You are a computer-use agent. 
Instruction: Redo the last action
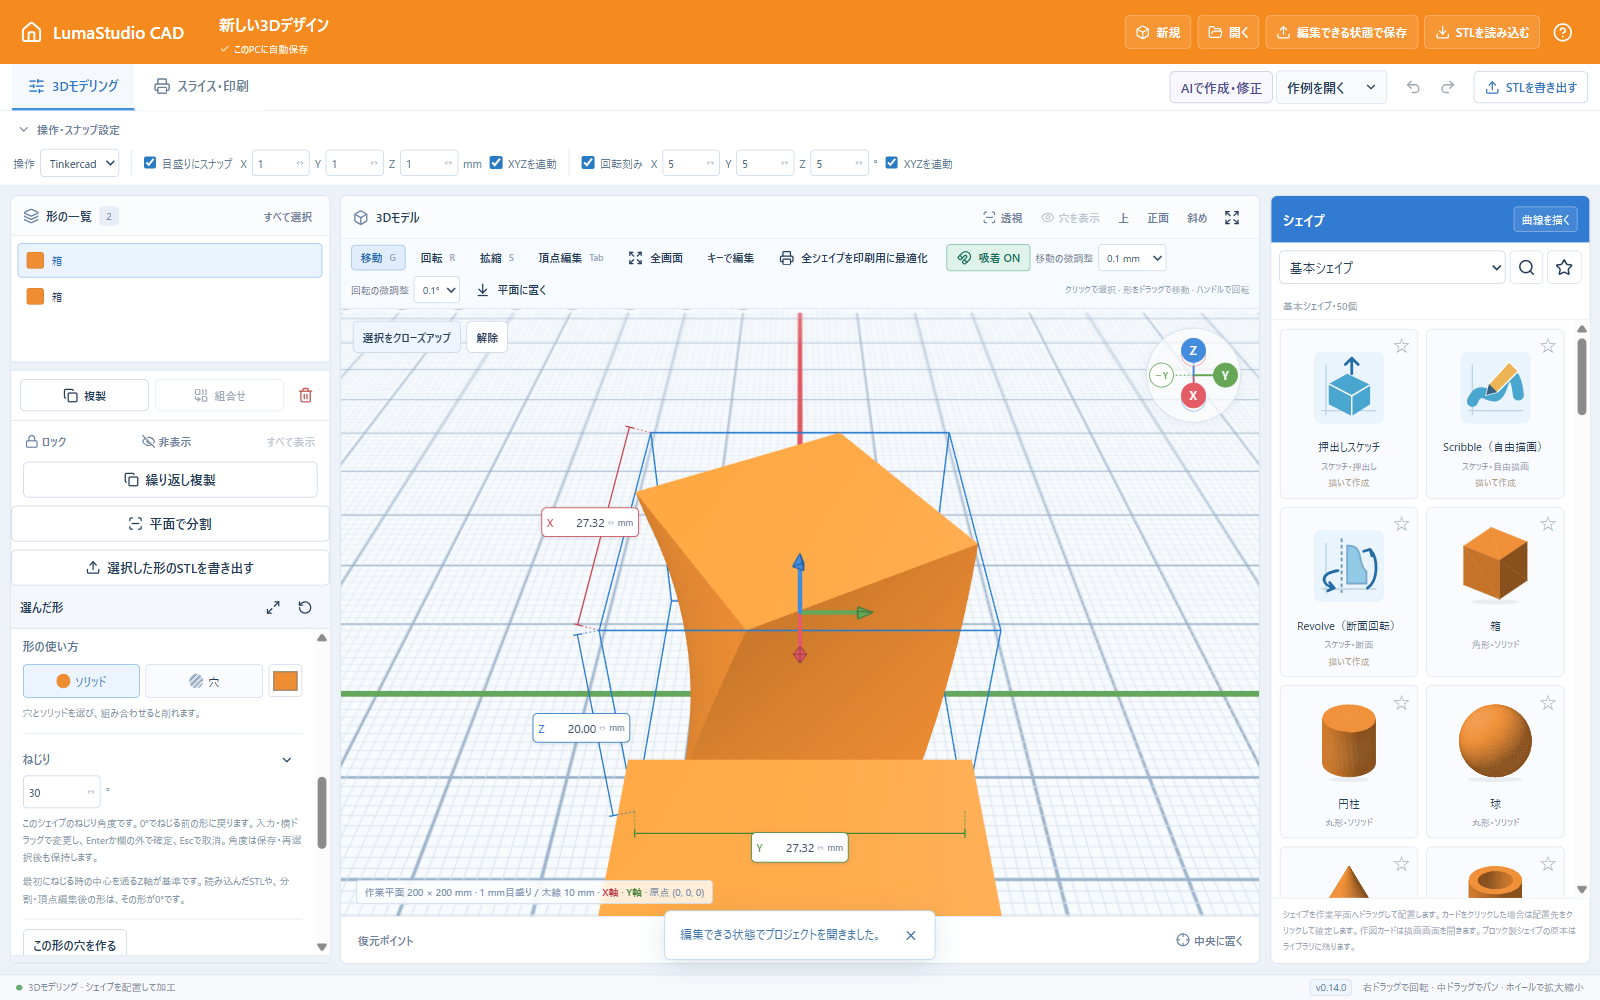pos(1447,87)
